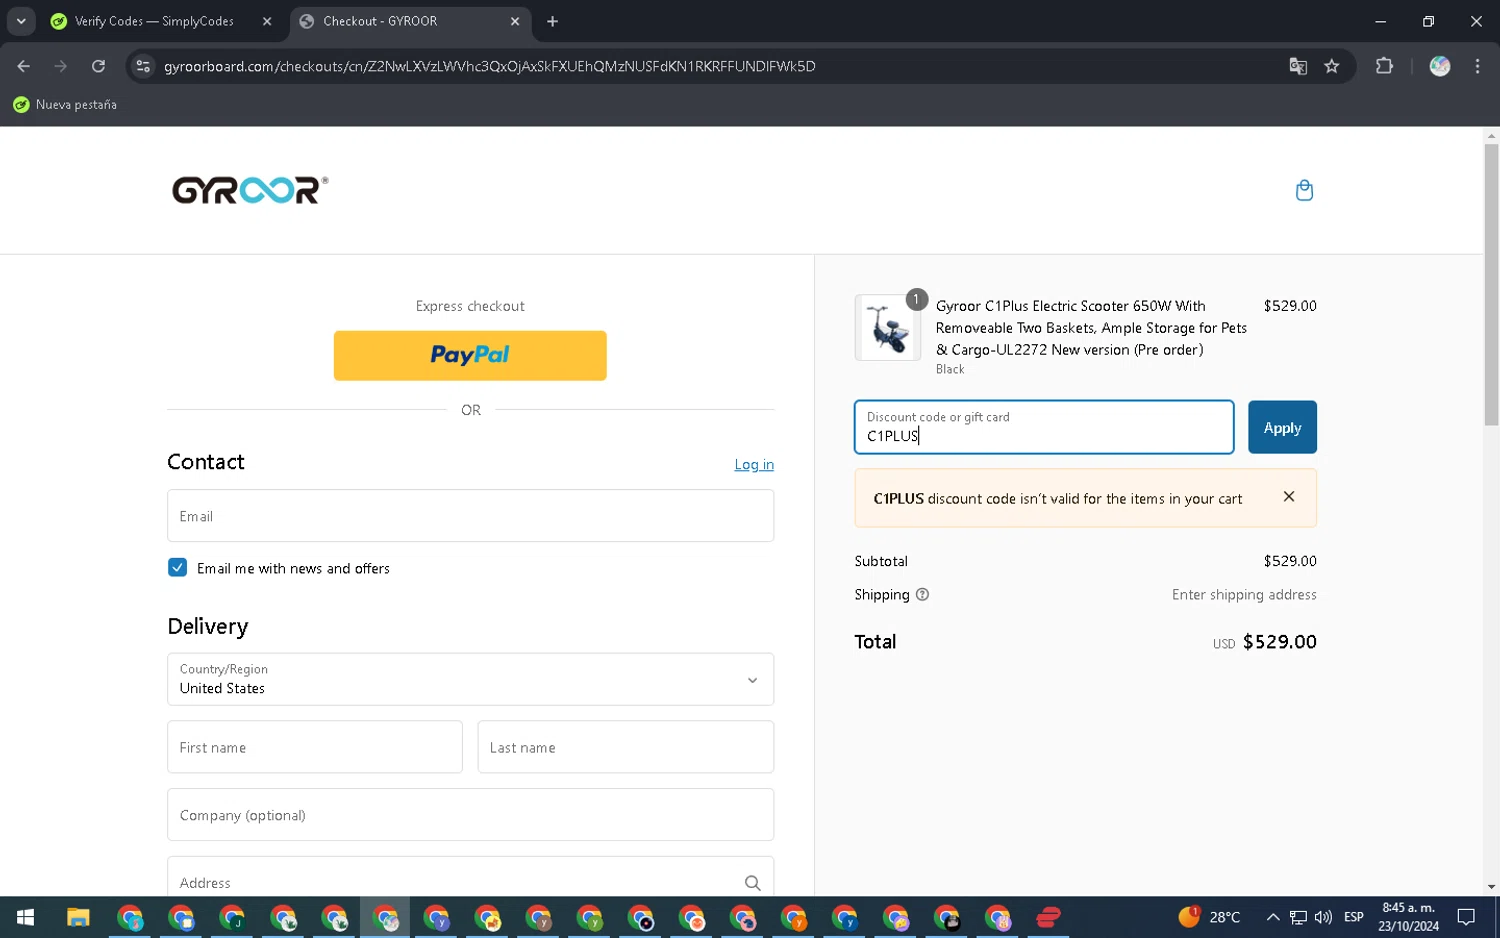
Task: Click the Company (optional) field
Action: pos(470,815)
